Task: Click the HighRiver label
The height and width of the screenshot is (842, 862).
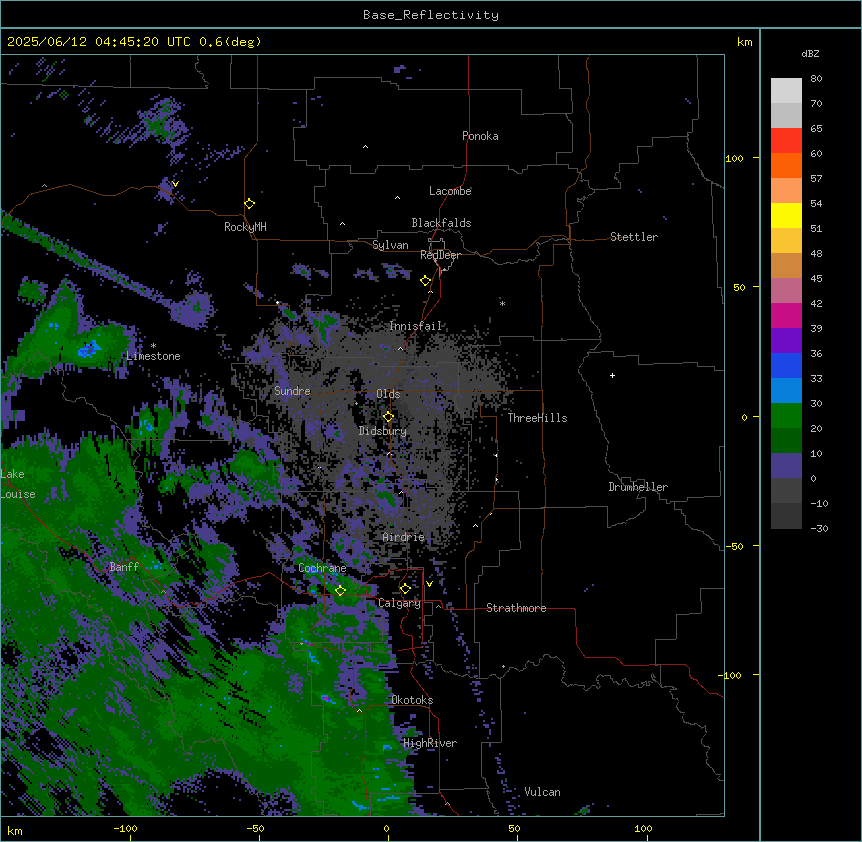Action: tap(430, 743)
